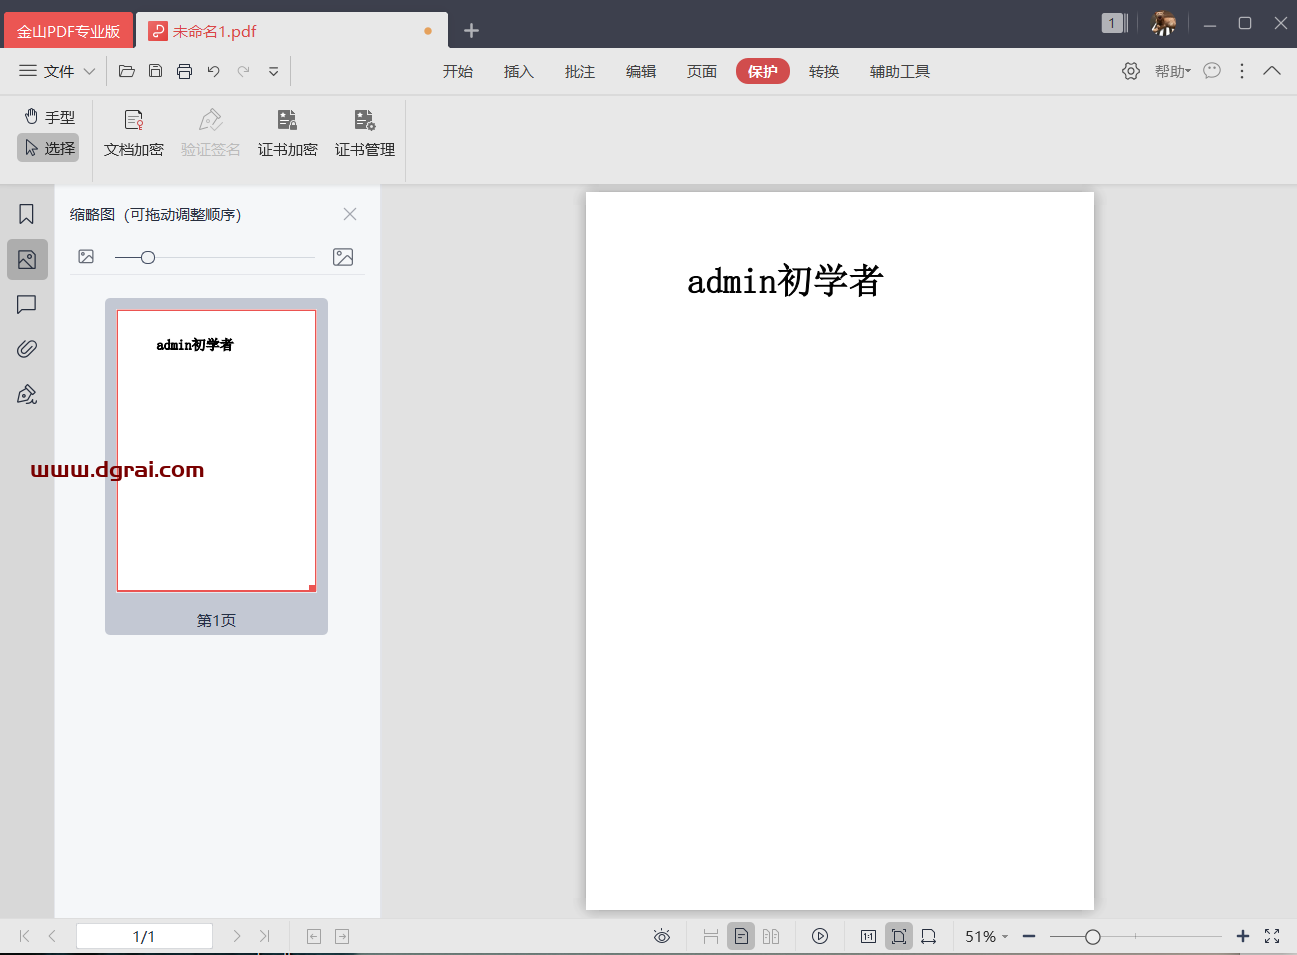The image size is (1297, 955).
Task: Open the 文件 menu
Action: click(x=47, y=71)
